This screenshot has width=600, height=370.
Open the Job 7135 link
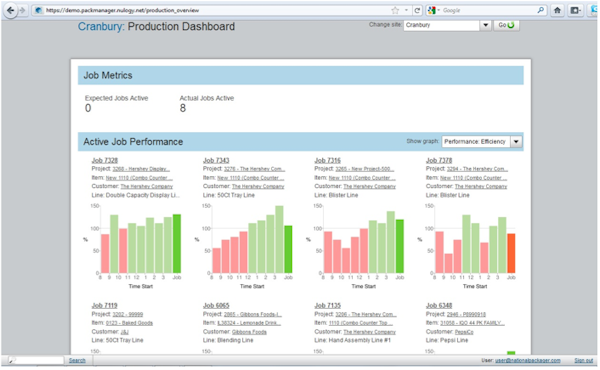327,305
